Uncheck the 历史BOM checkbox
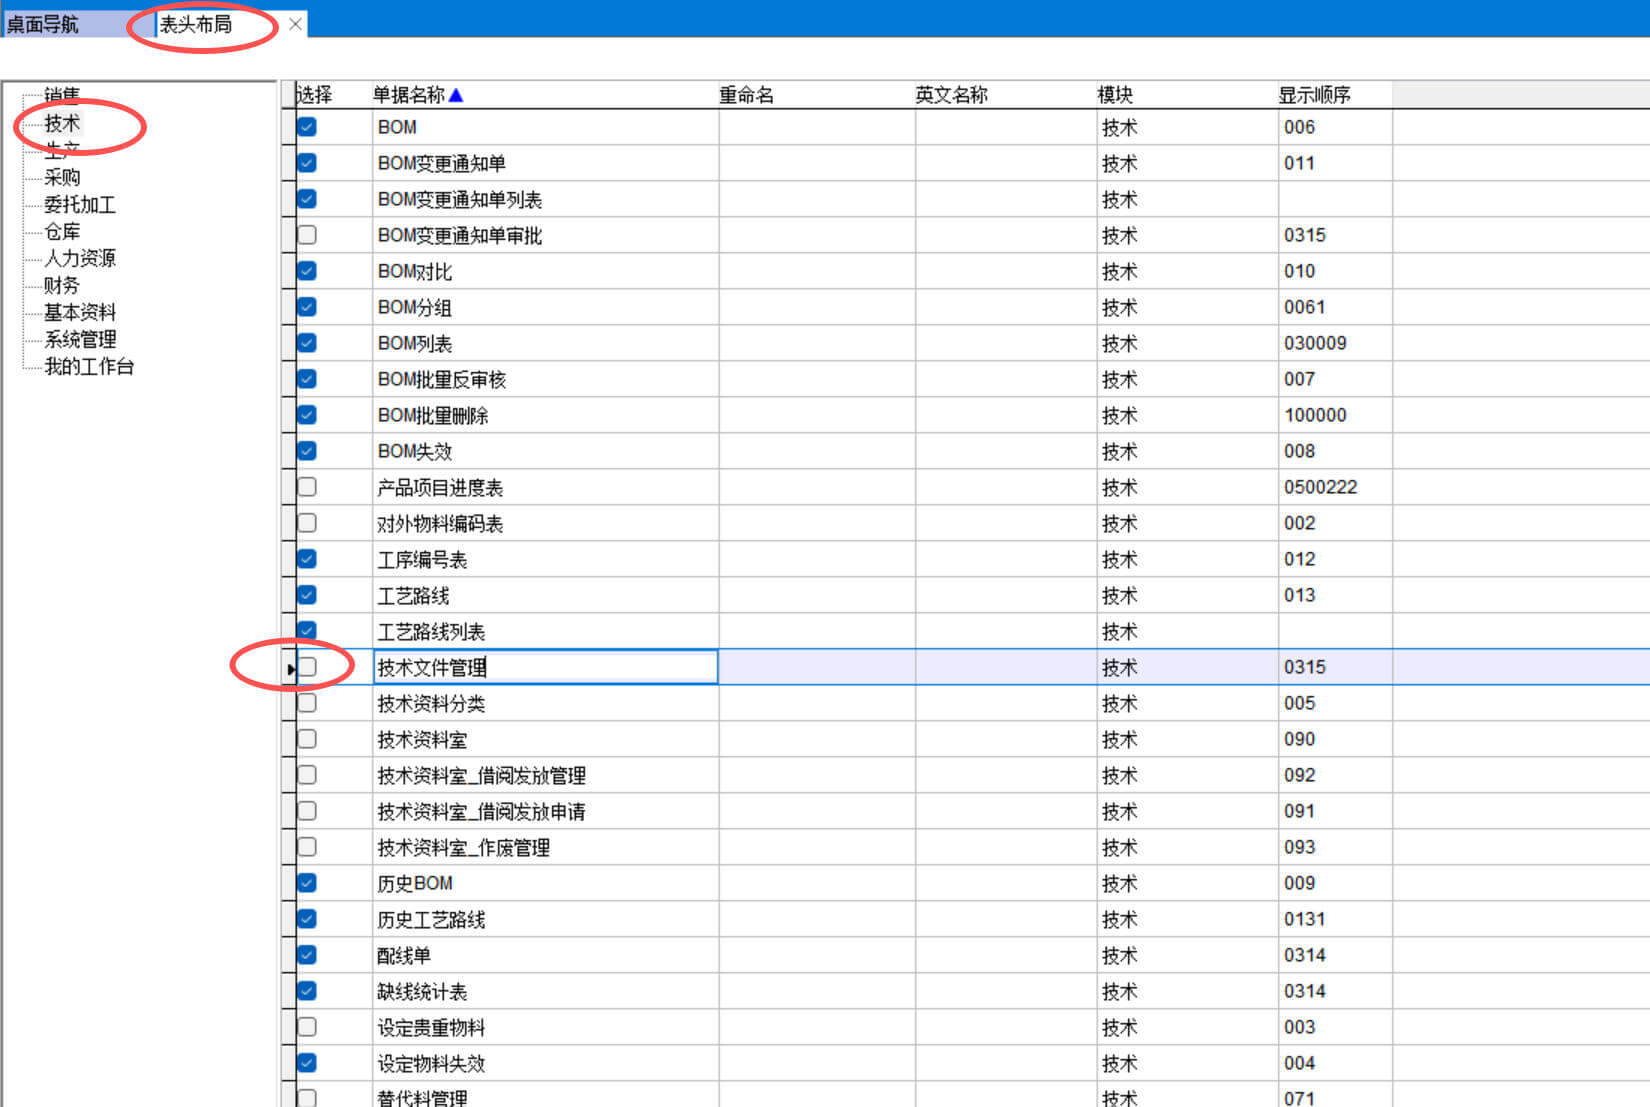The height and width of the screenshot is (1107, 1650). click(307, 883)
